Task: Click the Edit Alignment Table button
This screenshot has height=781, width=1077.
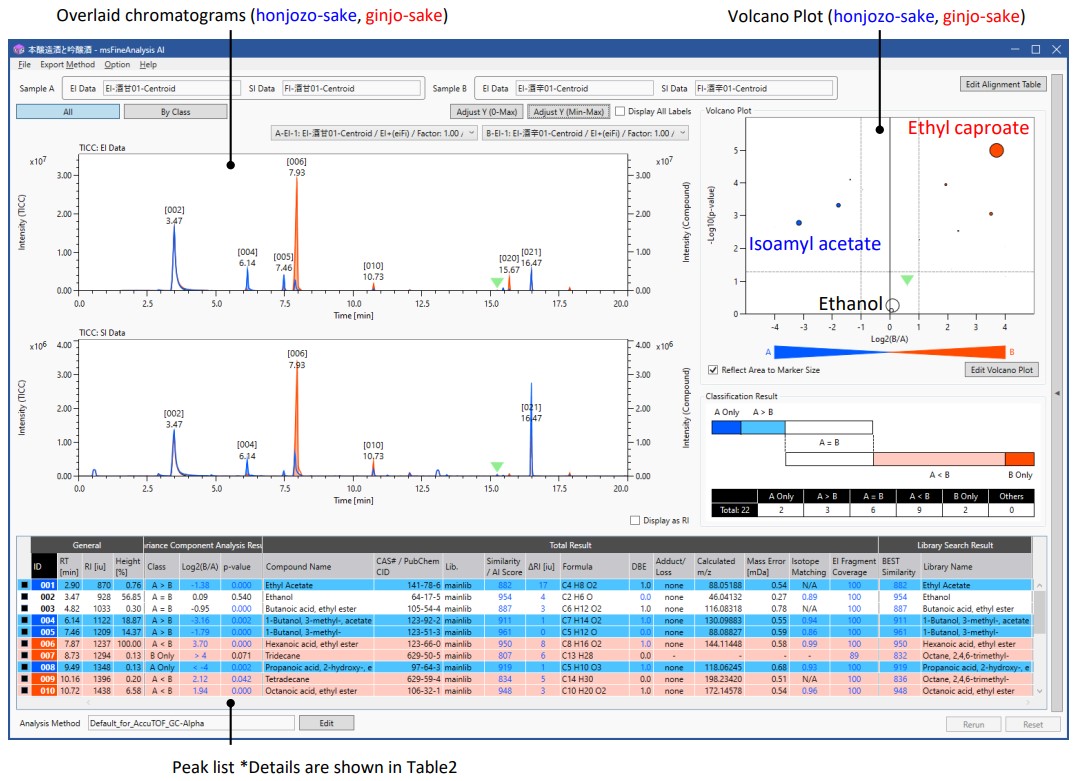Action: 1001,85
